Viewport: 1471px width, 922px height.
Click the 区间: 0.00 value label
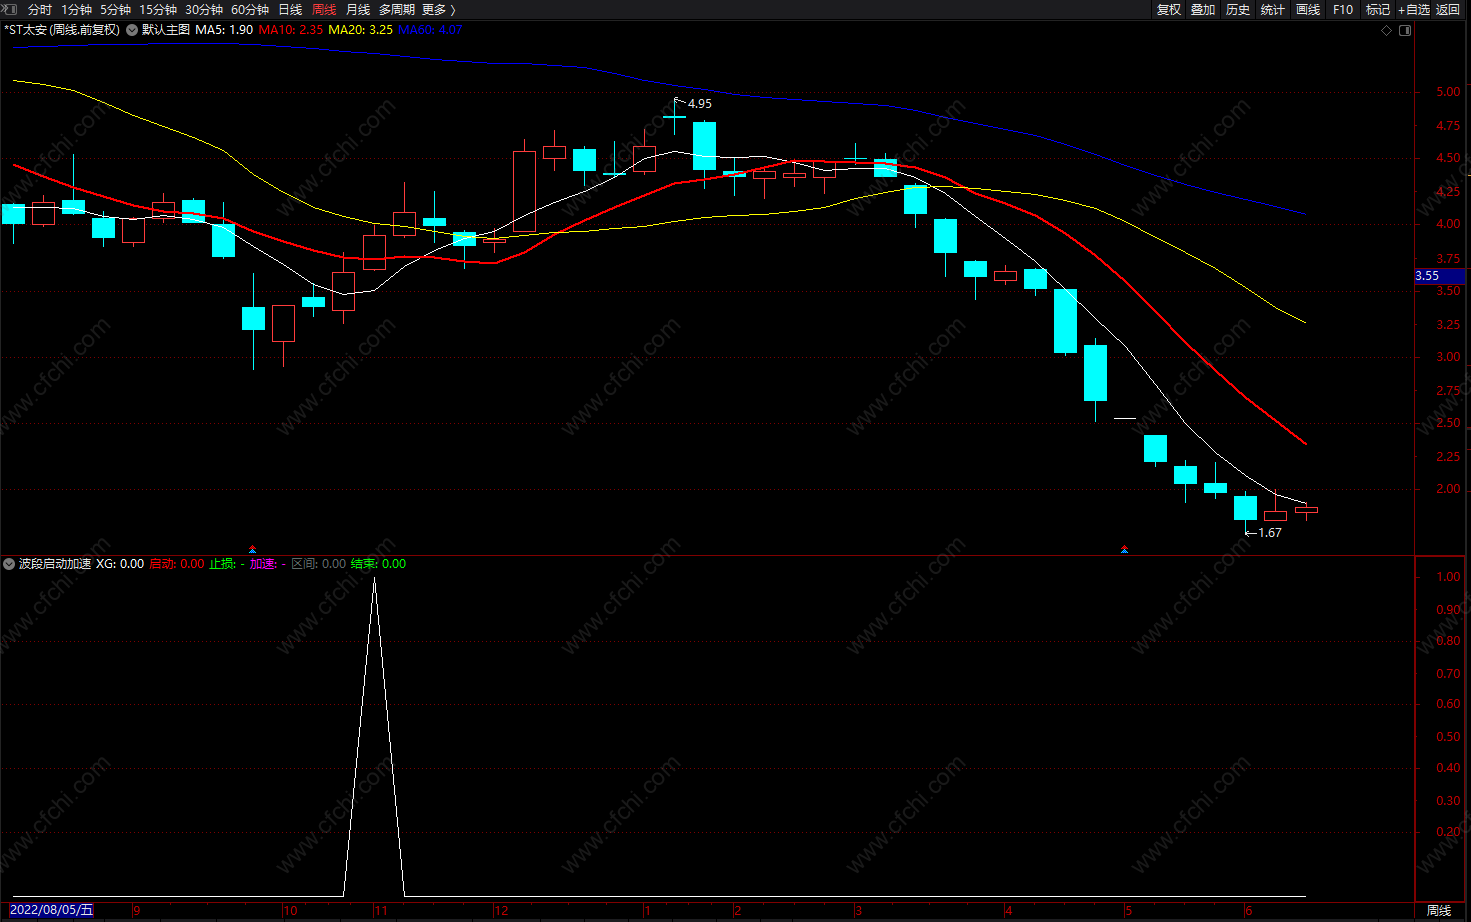(x=319, y=564)
